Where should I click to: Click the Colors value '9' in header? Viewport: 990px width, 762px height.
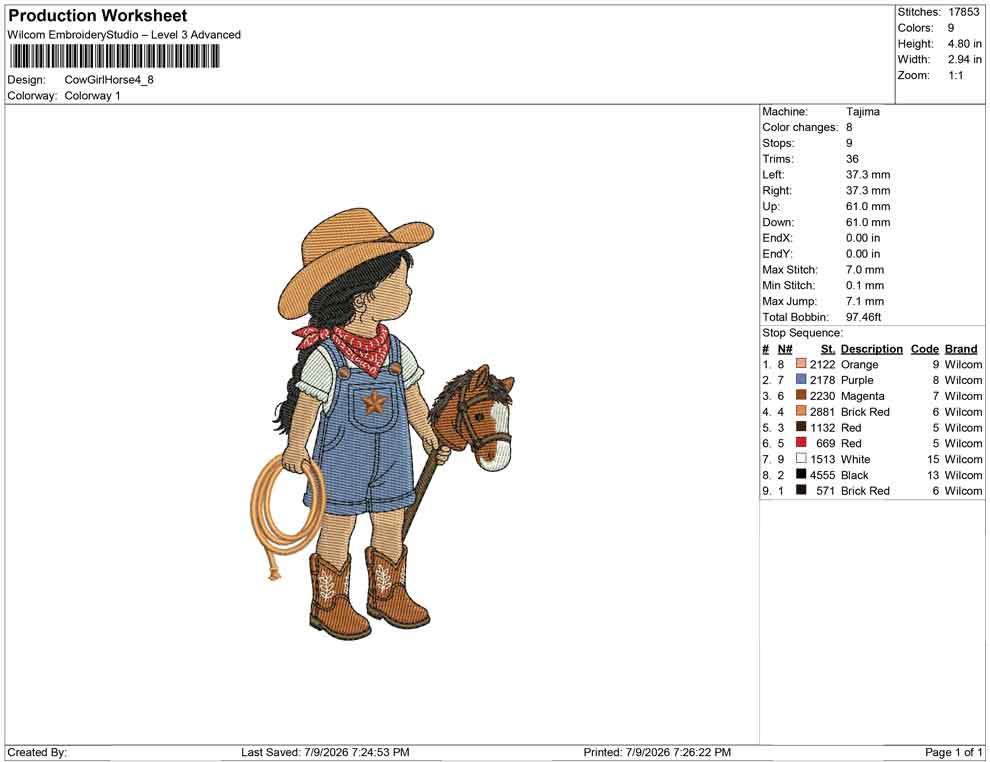(x=951, y=28)
